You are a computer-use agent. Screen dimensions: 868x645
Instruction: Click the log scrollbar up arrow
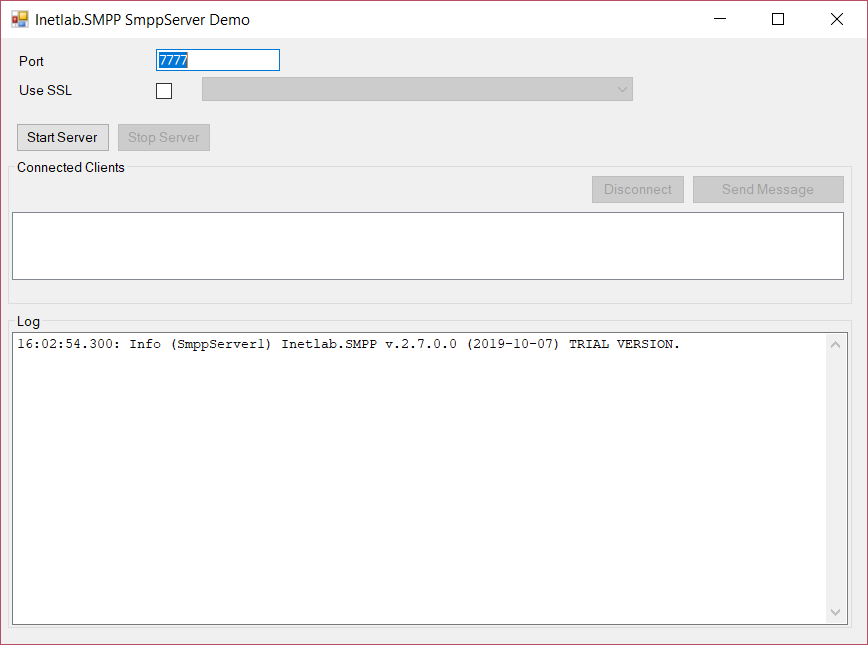coord(836,345)
